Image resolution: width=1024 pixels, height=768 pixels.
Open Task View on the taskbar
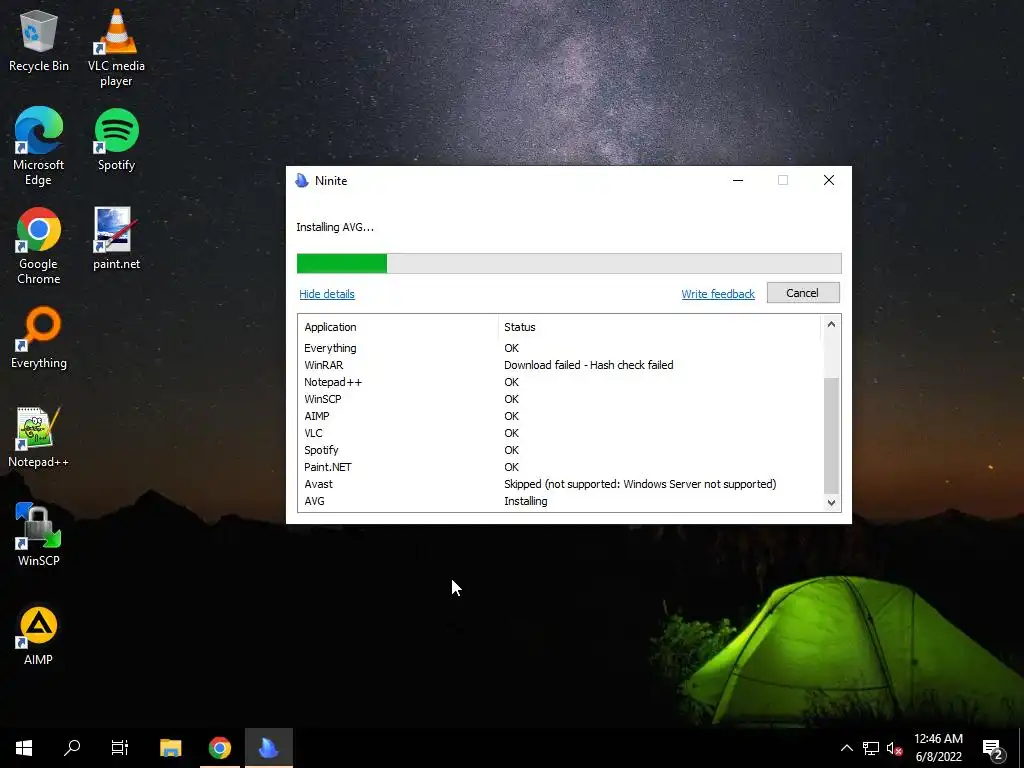tap(120, 748)
